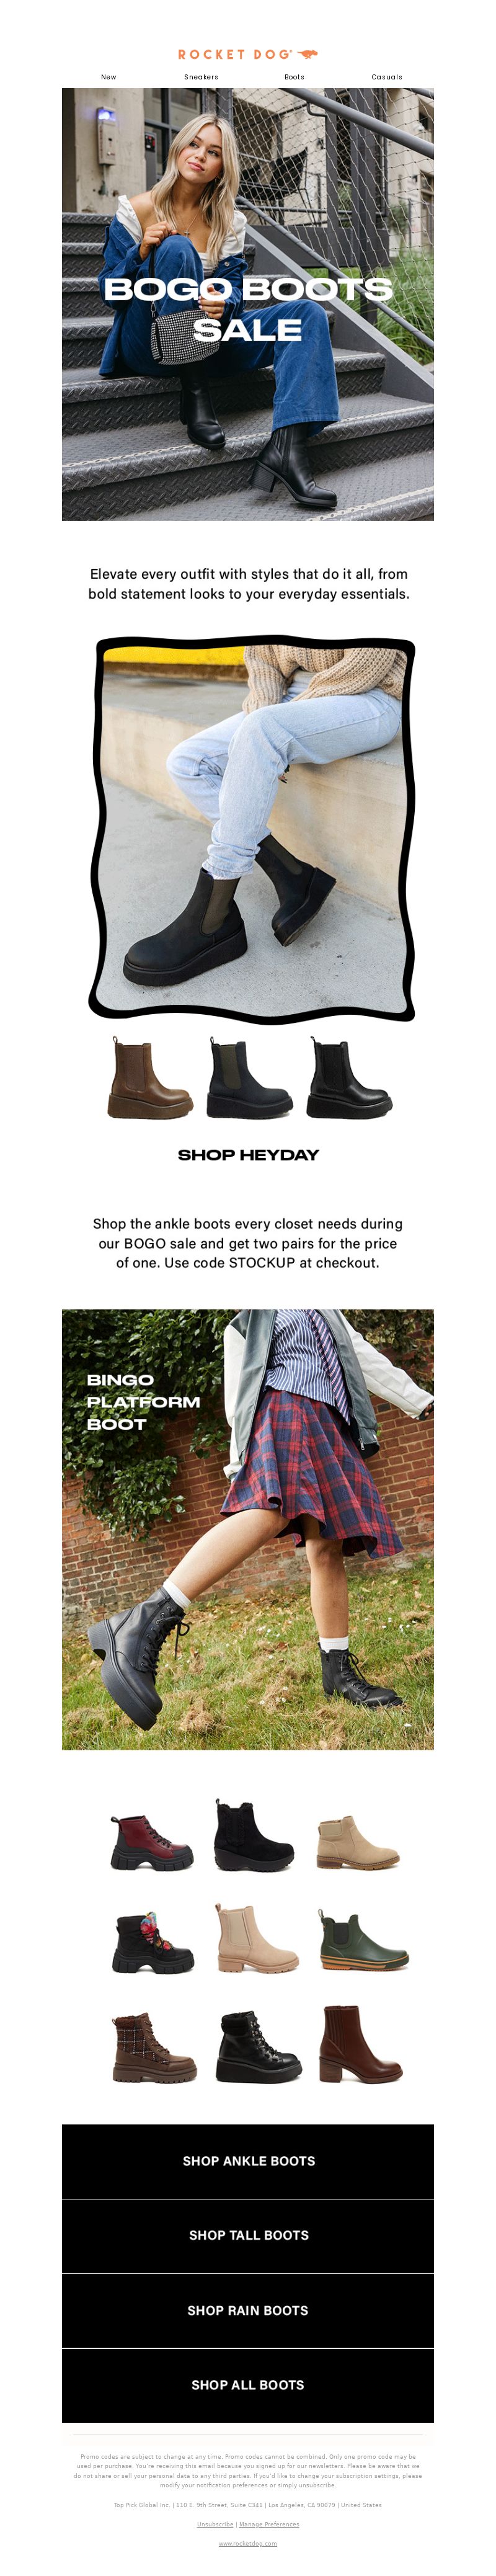Open the Sneakers menu link
This screenshot has height=2576, width=496.
pyautogui.click(x=201, y=77)
